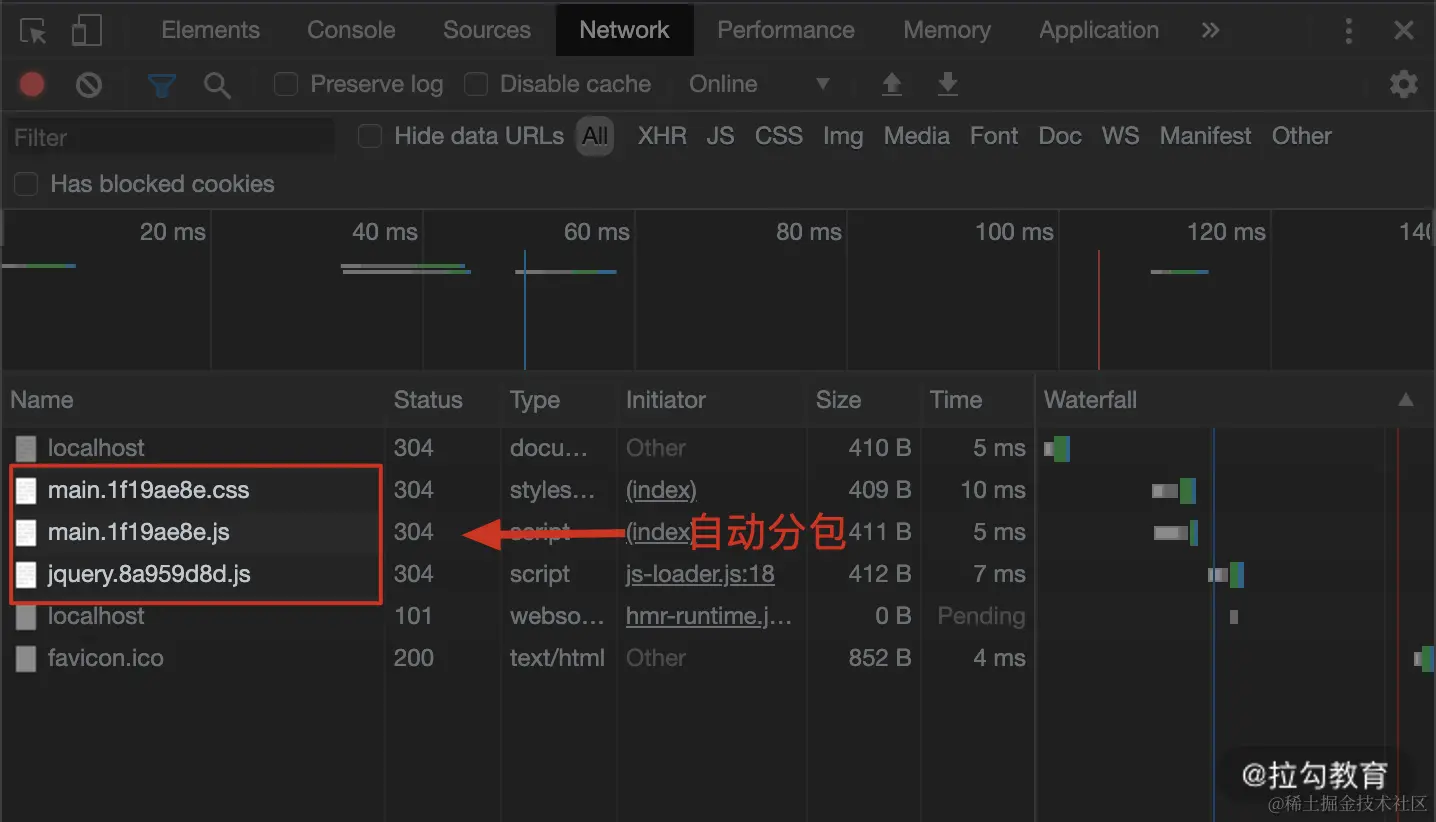Import HAR file with upload arrow
Screen dimensions: 1436x822
click(x=892, y=84)
